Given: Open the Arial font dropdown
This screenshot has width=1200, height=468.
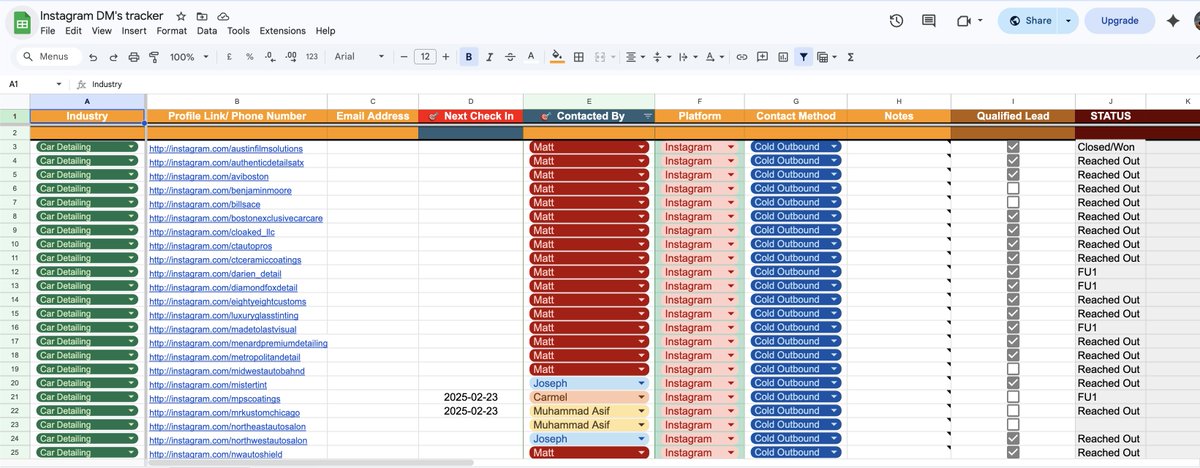Looking at the screenshot, I should pyautogui.click(x=360, y=57).
